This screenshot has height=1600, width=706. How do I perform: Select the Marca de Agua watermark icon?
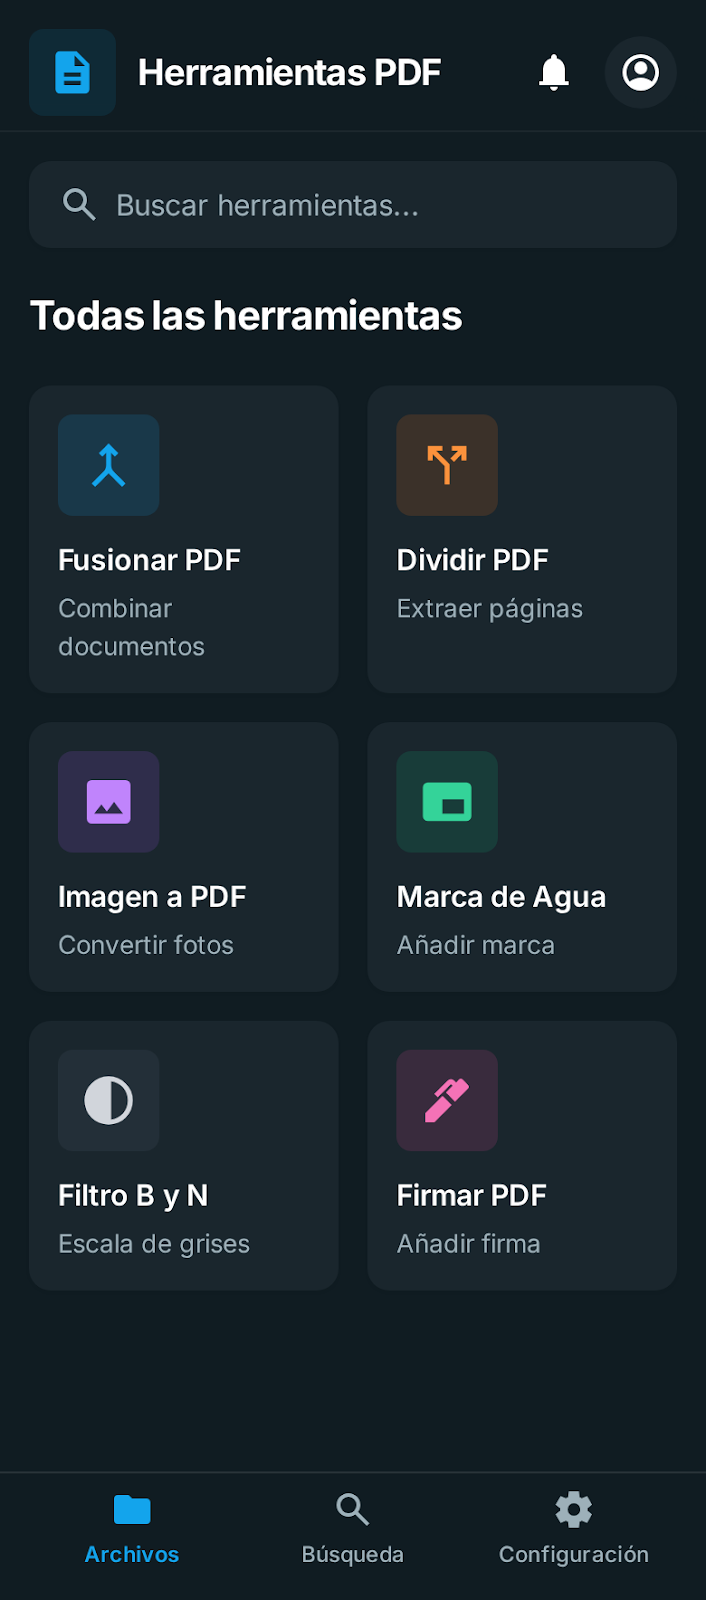[447, 802]
